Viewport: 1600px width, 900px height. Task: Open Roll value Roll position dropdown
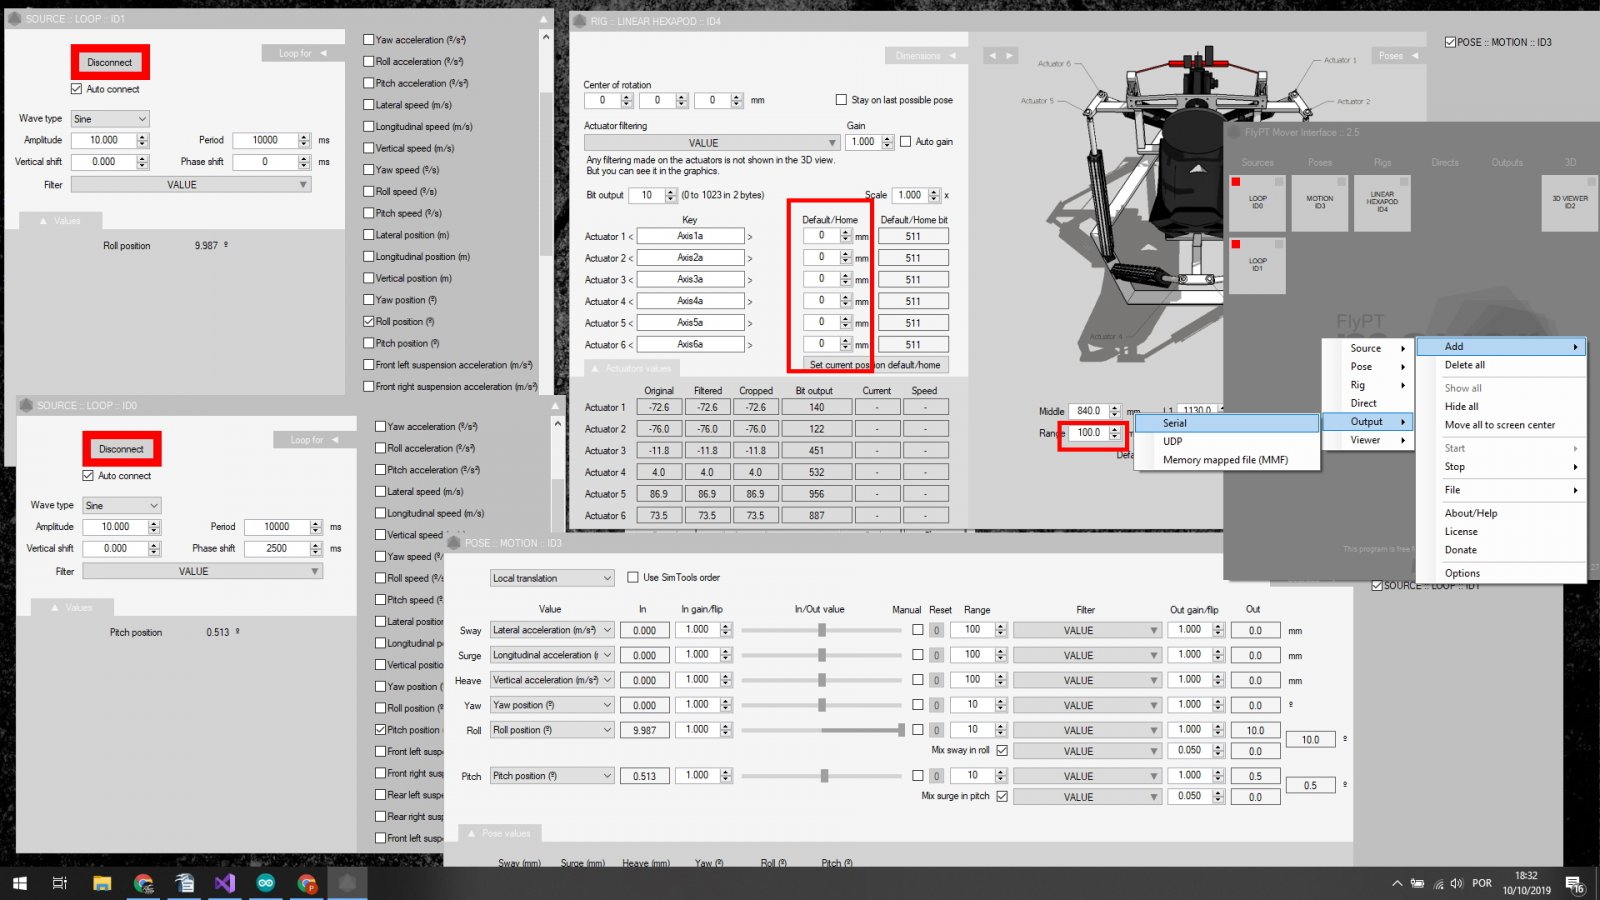552,730
